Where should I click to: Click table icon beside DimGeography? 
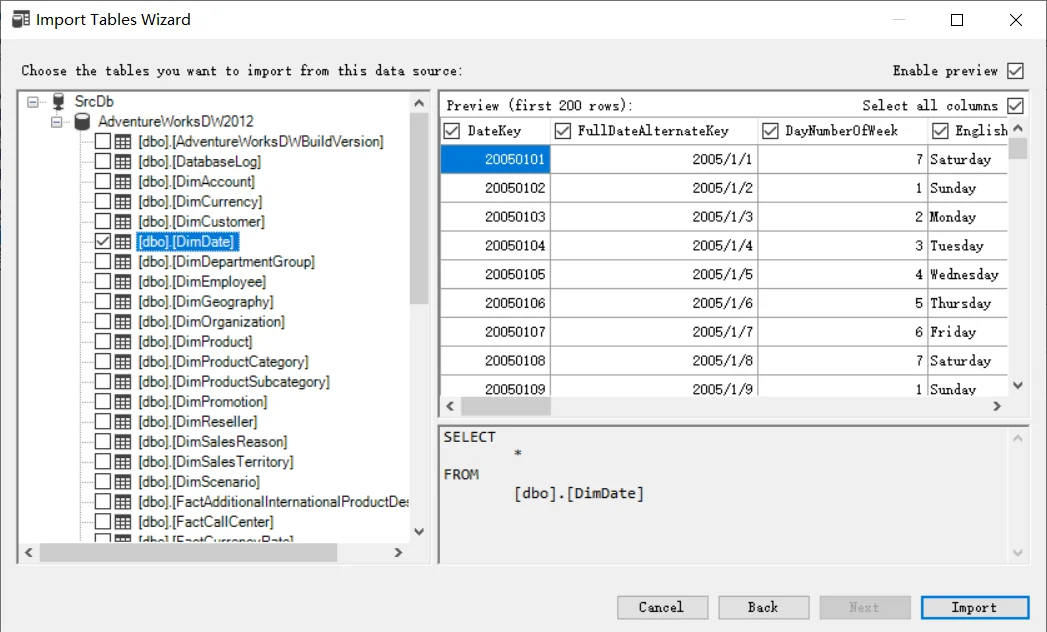123,302
